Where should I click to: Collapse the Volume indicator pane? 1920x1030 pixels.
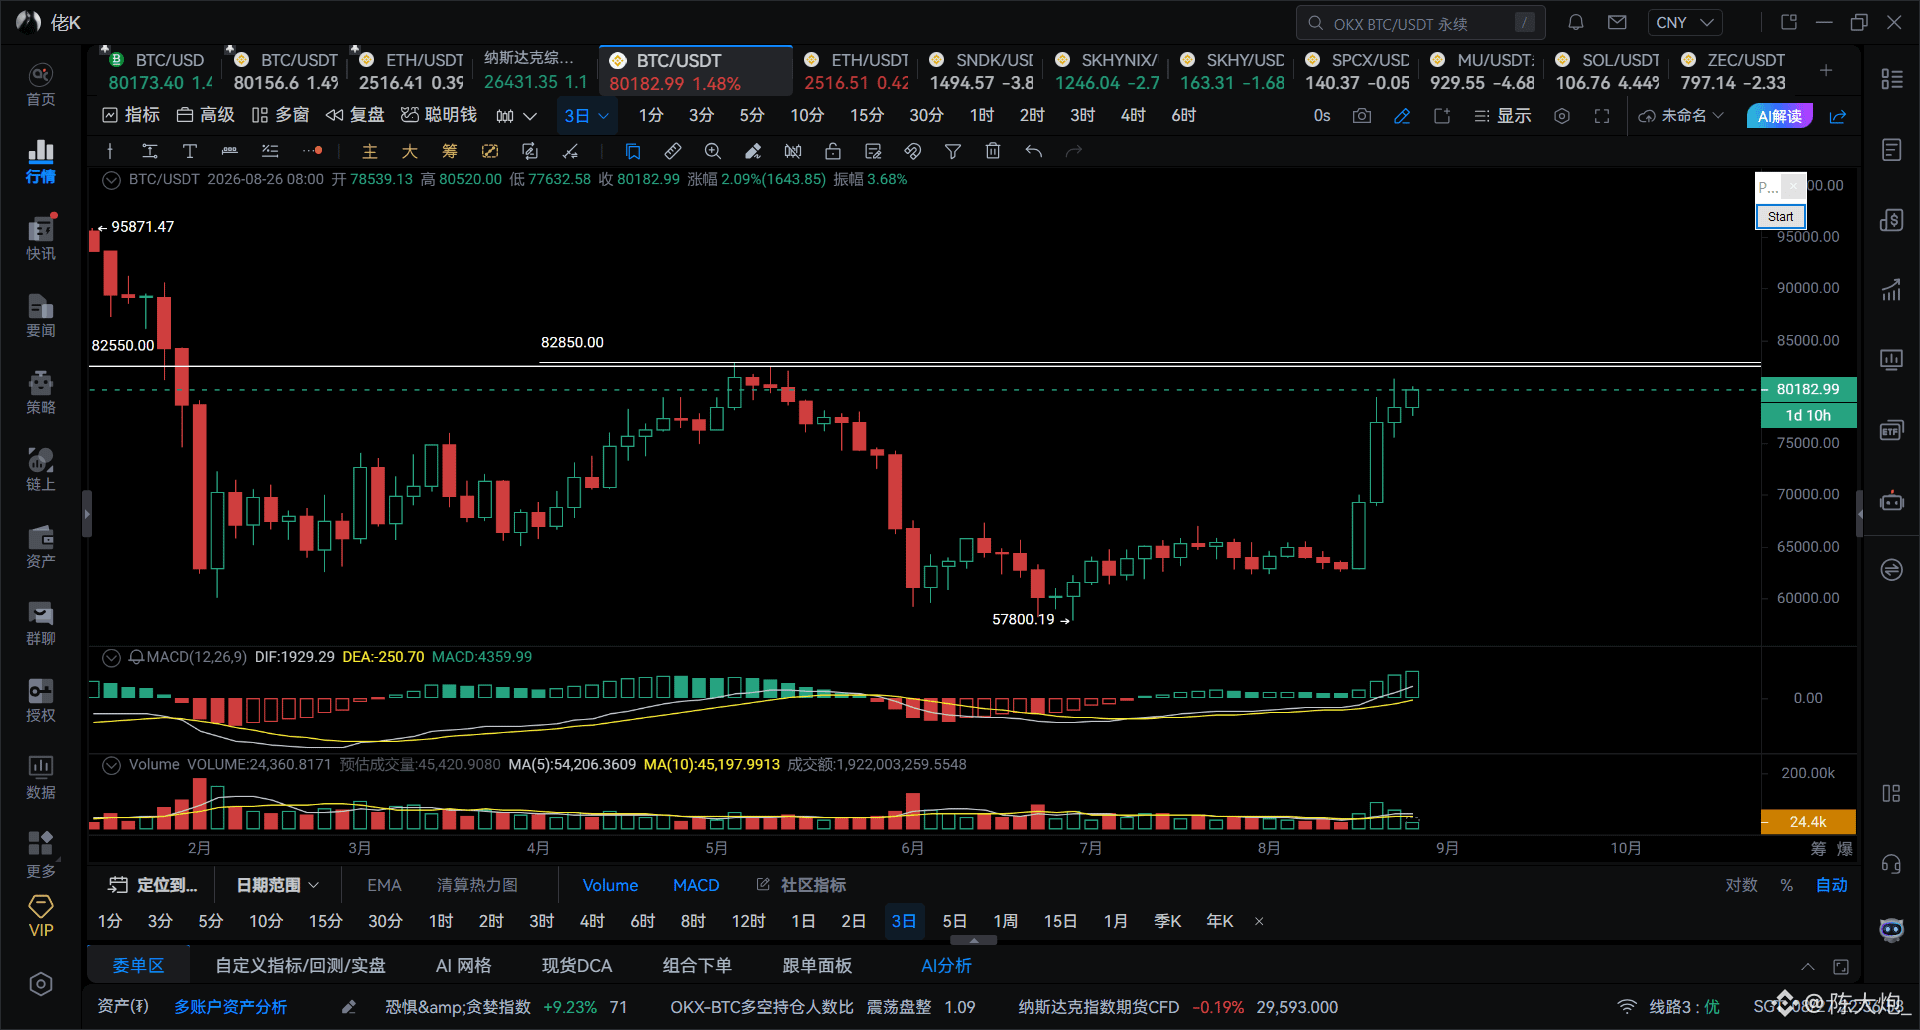pos(112,765)
